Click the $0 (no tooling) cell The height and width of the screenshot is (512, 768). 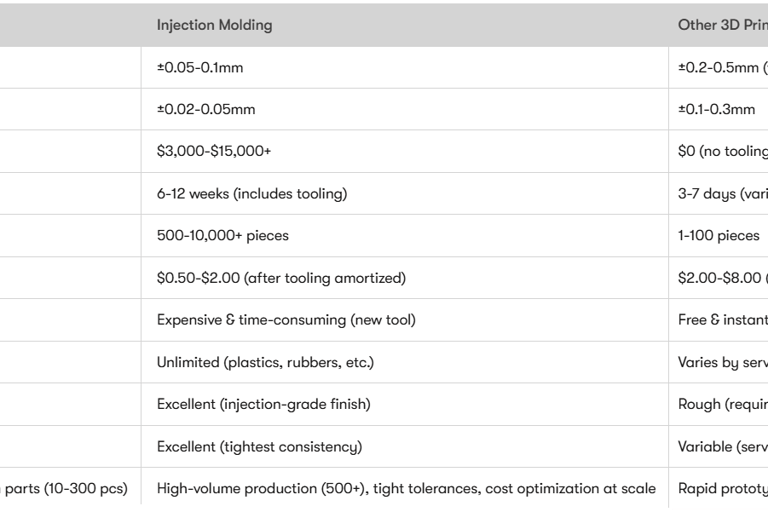tap(722, 152)
